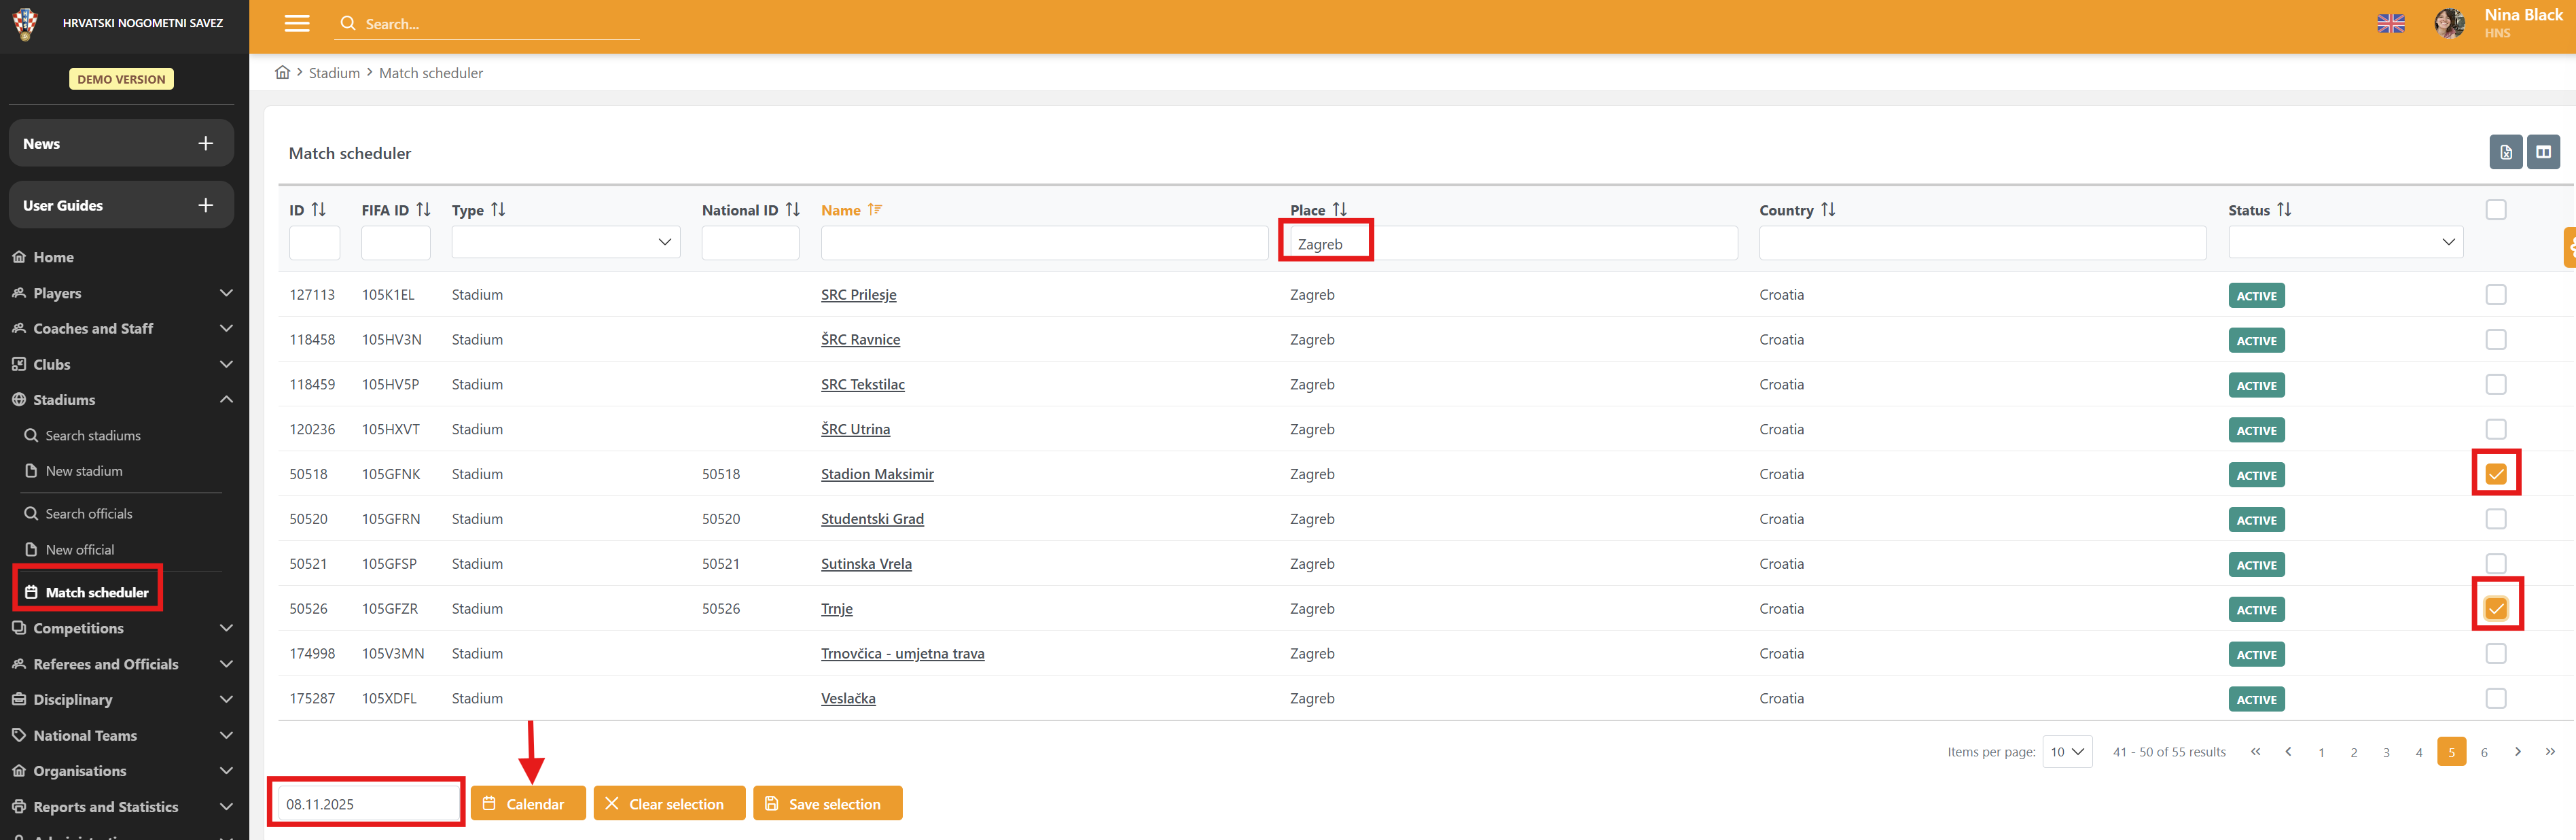The image size is (2576, 840).
Task: Check the Studentski Grad row checkbox
Action: 2495,519
